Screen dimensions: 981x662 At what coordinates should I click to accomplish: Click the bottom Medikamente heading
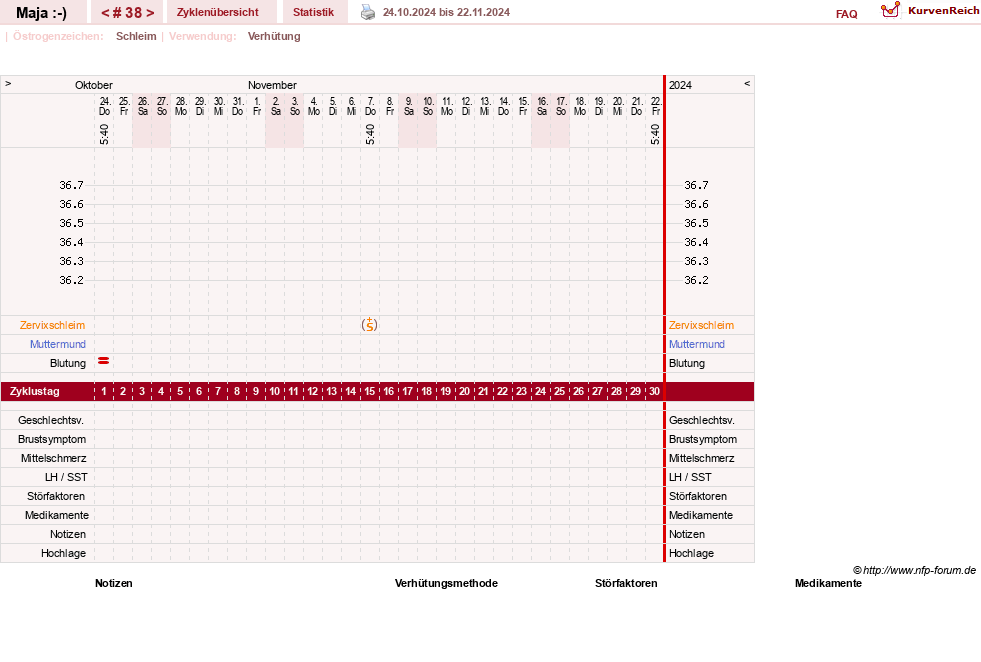[828, 583]
